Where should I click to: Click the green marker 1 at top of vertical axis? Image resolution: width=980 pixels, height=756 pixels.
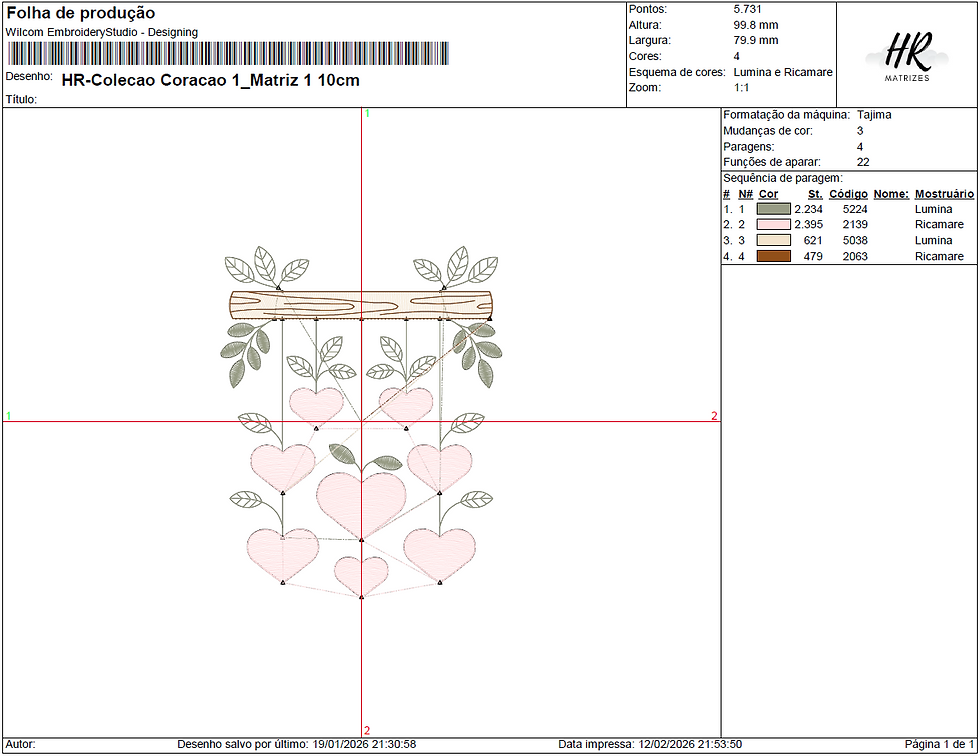click(368, 114)
